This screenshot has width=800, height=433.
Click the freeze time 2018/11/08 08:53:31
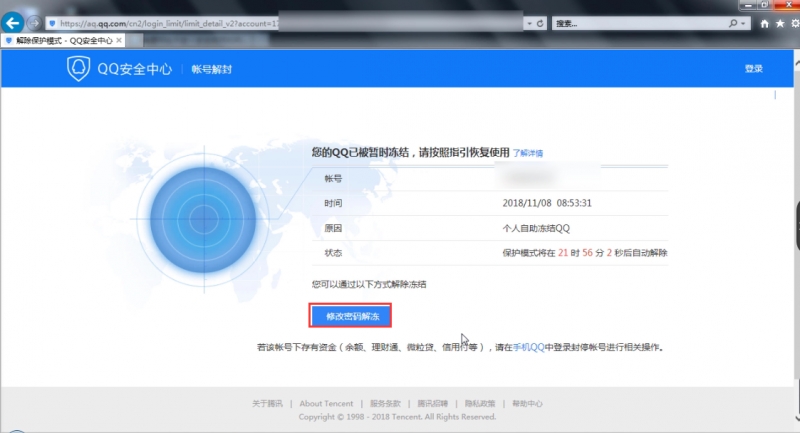[x=547, y=203]
